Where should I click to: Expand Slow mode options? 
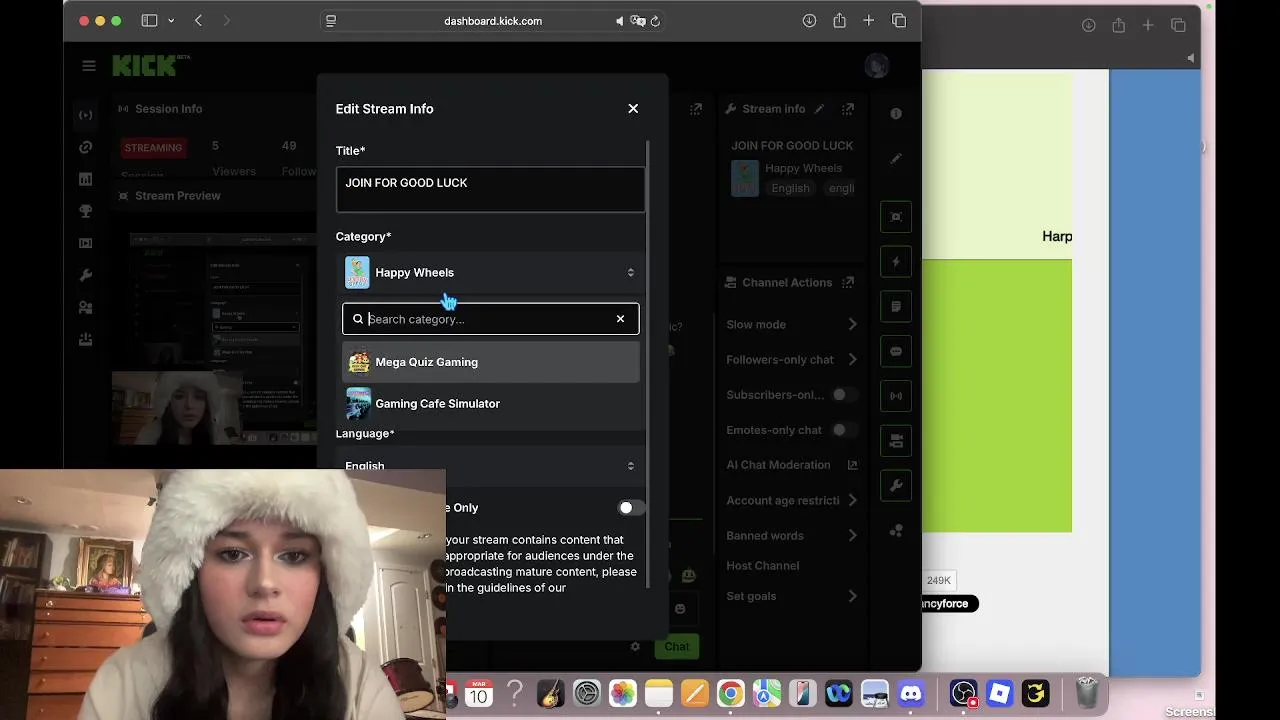pos(852,324)
